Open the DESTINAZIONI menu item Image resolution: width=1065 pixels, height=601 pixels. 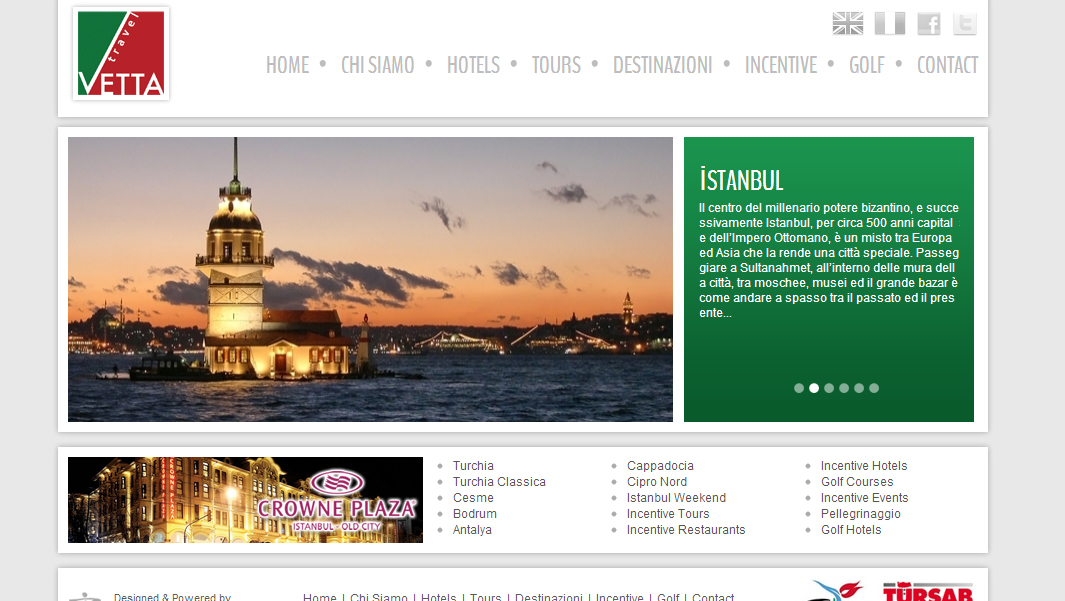[662, 64]
